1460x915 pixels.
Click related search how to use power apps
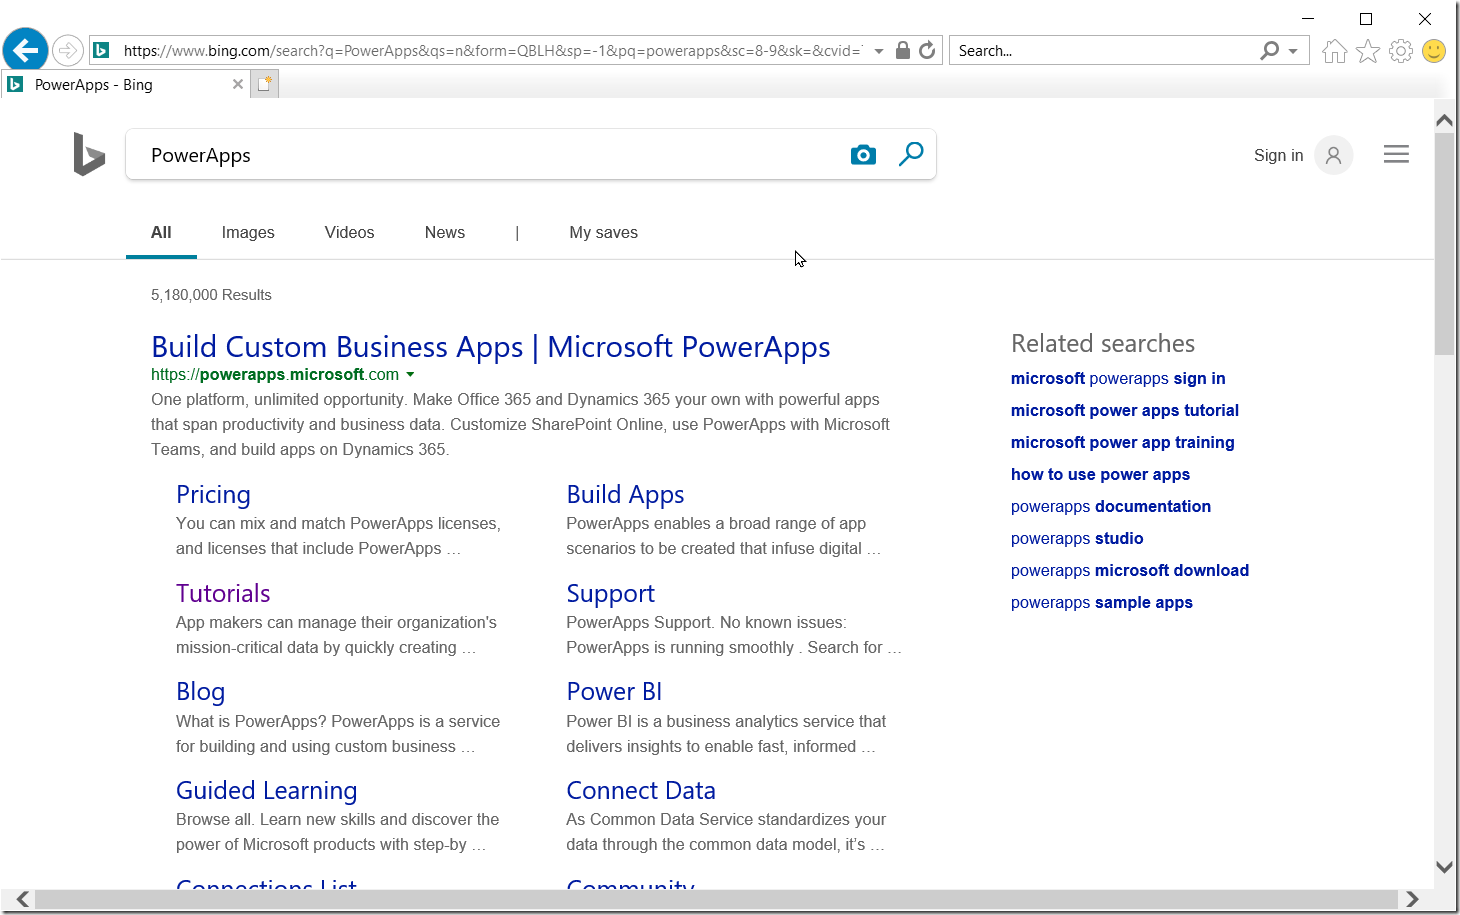1100,475
